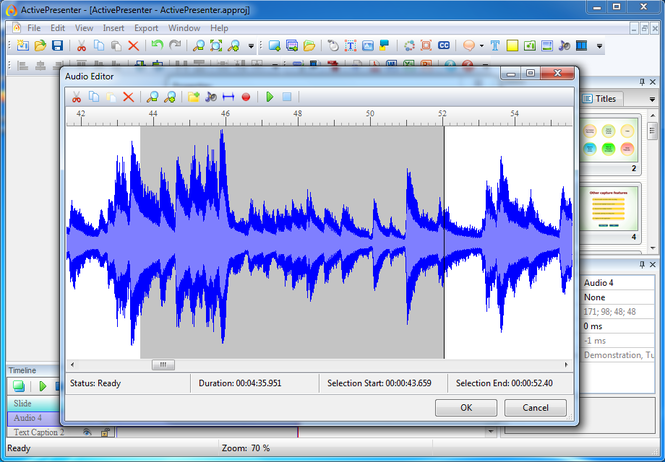Play the audio in the Audio Editor
The width and height of the screenshot is (665, 462).
click(269, 97)
